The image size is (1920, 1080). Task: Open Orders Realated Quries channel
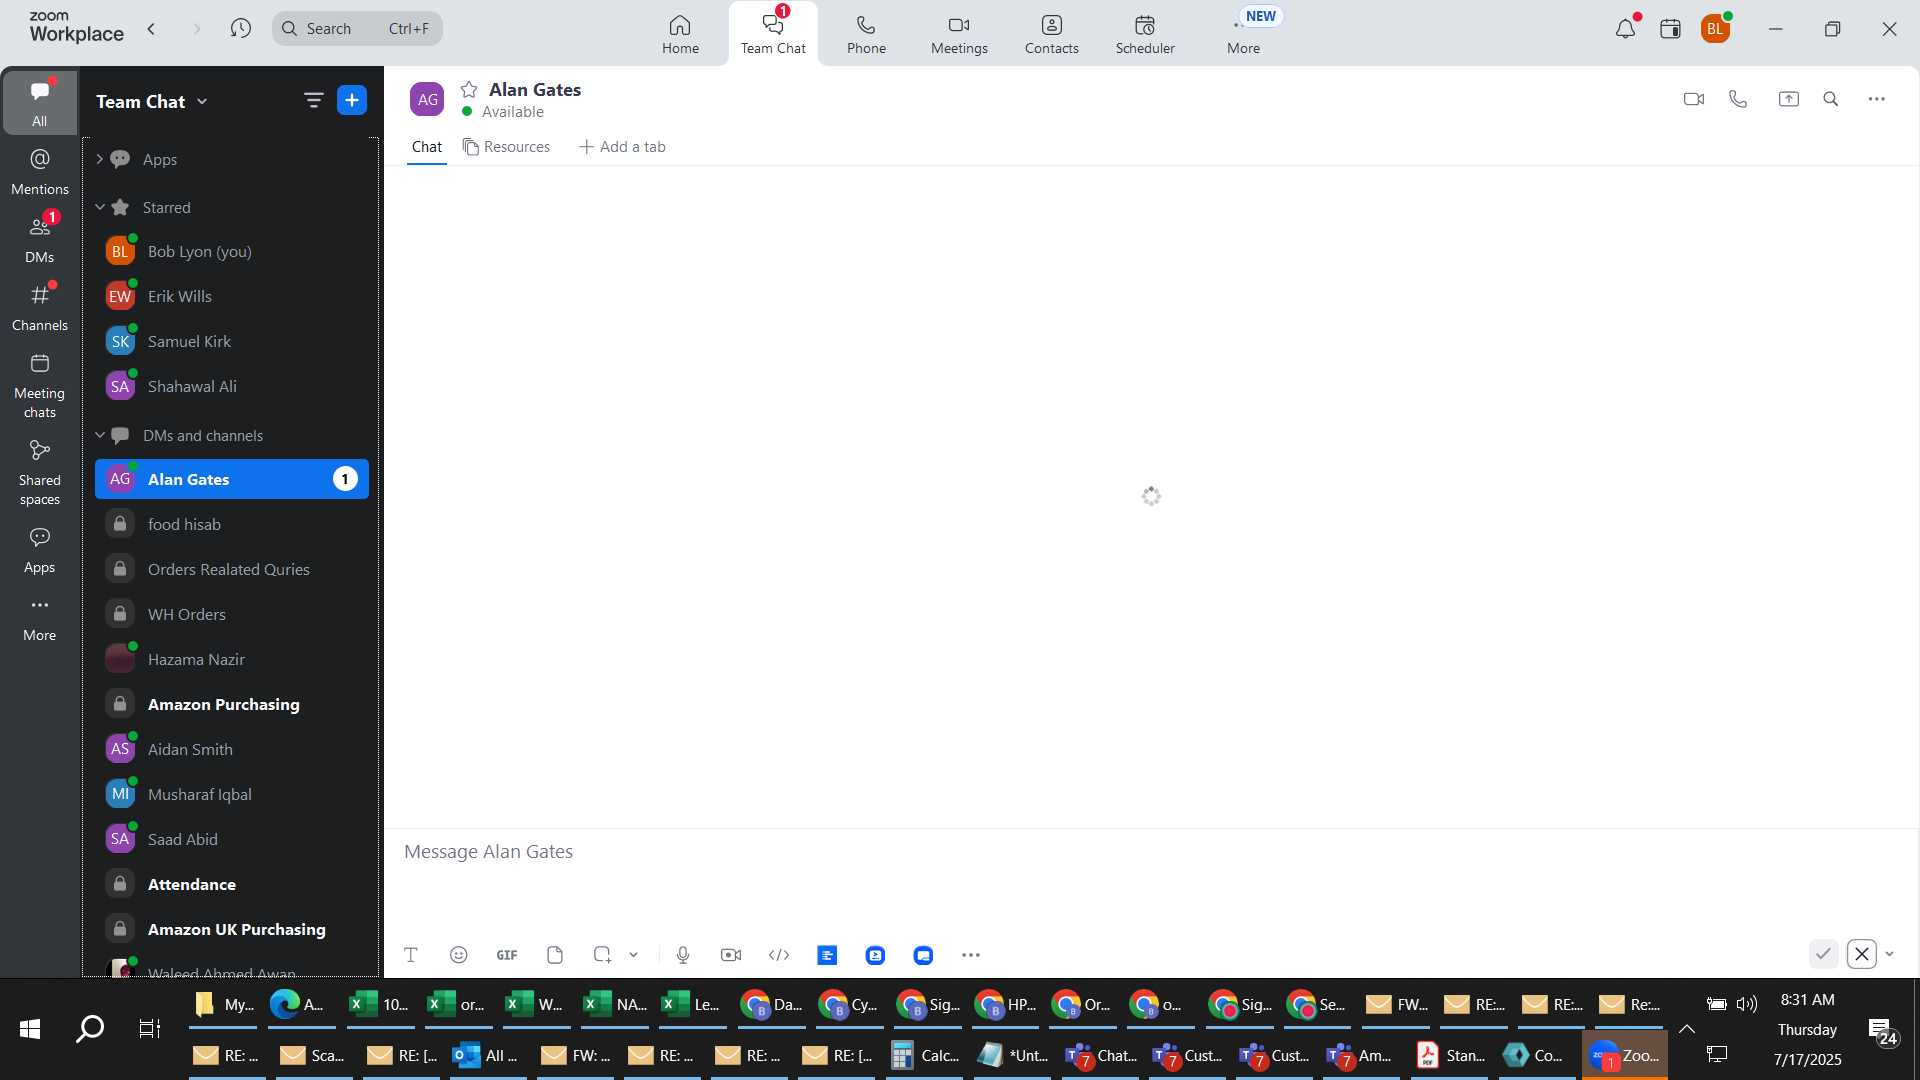(232, 569)
